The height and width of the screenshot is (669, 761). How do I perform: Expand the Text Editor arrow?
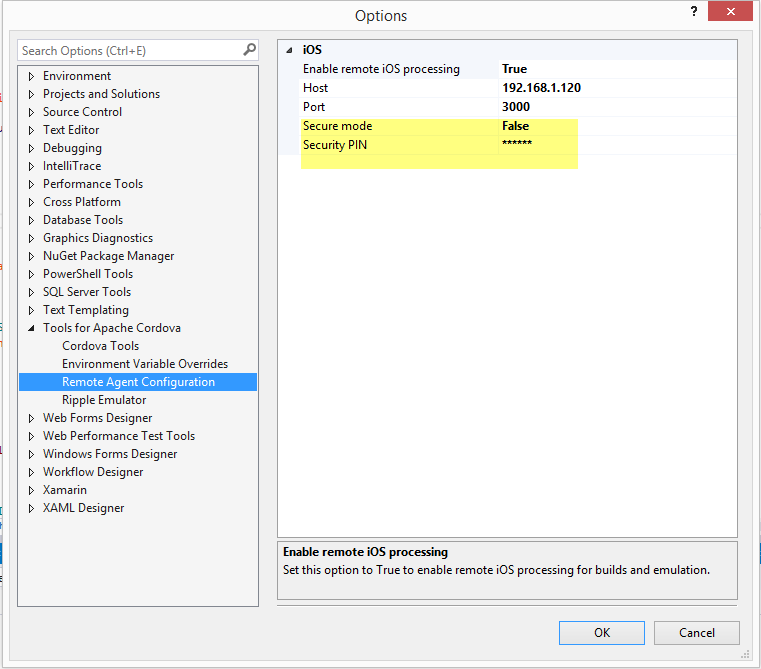(x=31, y=130)
